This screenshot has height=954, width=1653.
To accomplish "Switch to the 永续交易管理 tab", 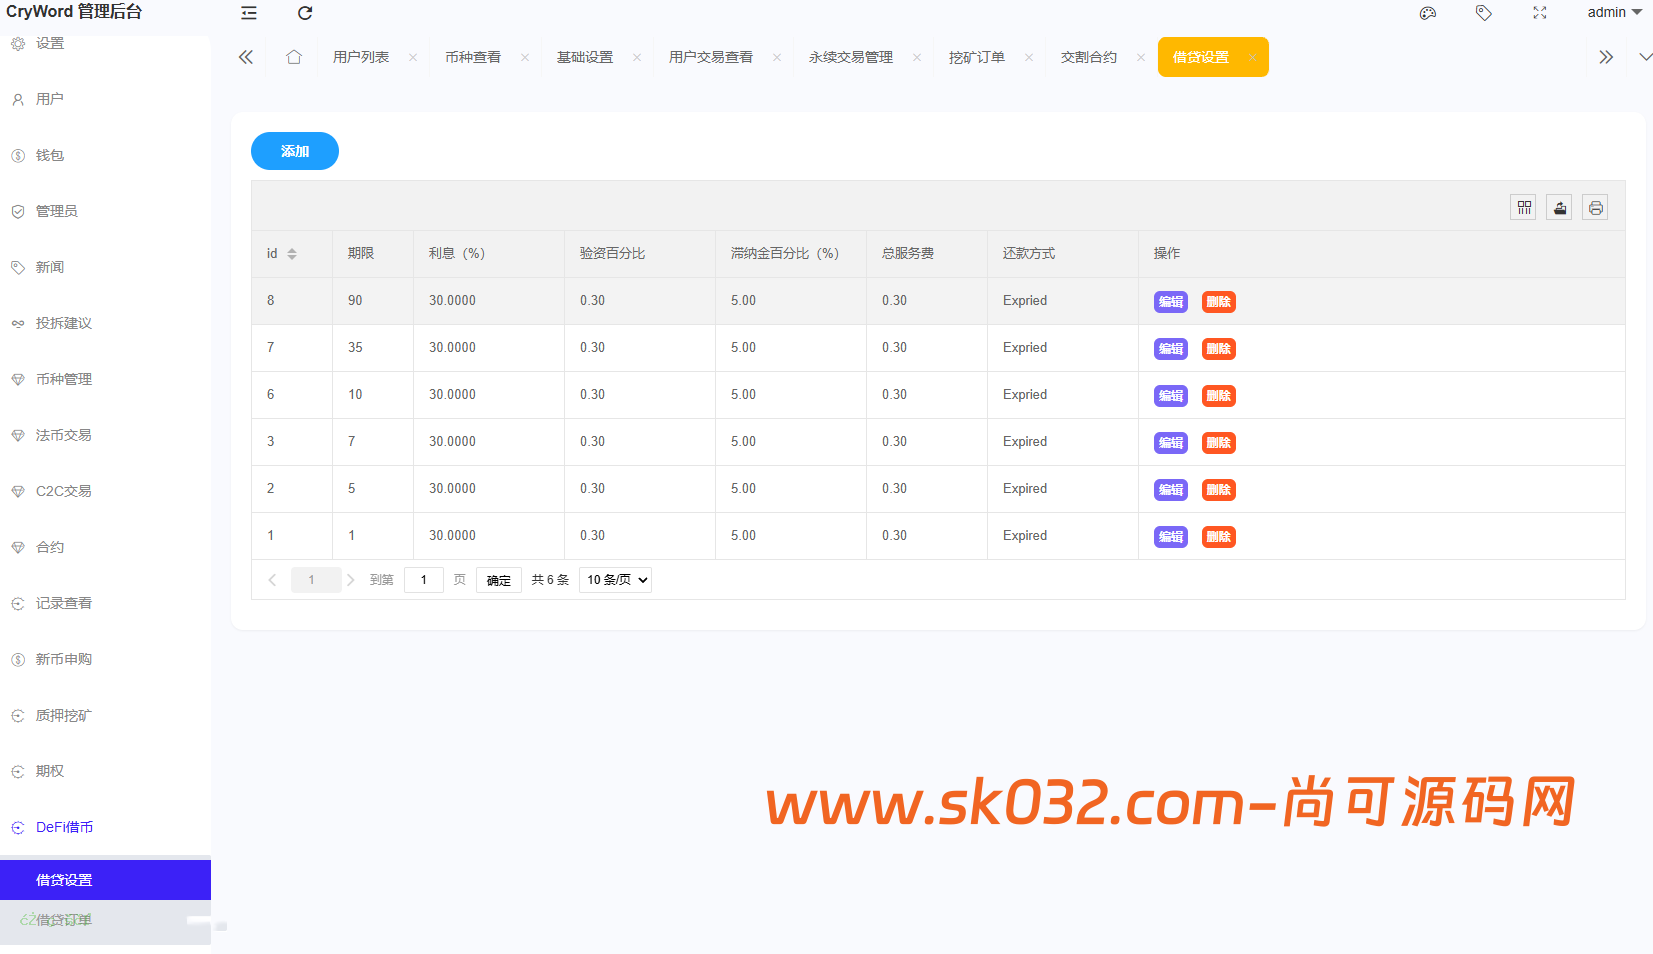I will click(x=851, y=57).
